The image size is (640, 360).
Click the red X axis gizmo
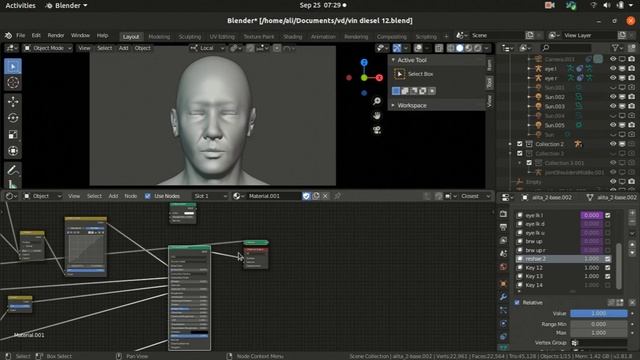click(x=379, y=78)
